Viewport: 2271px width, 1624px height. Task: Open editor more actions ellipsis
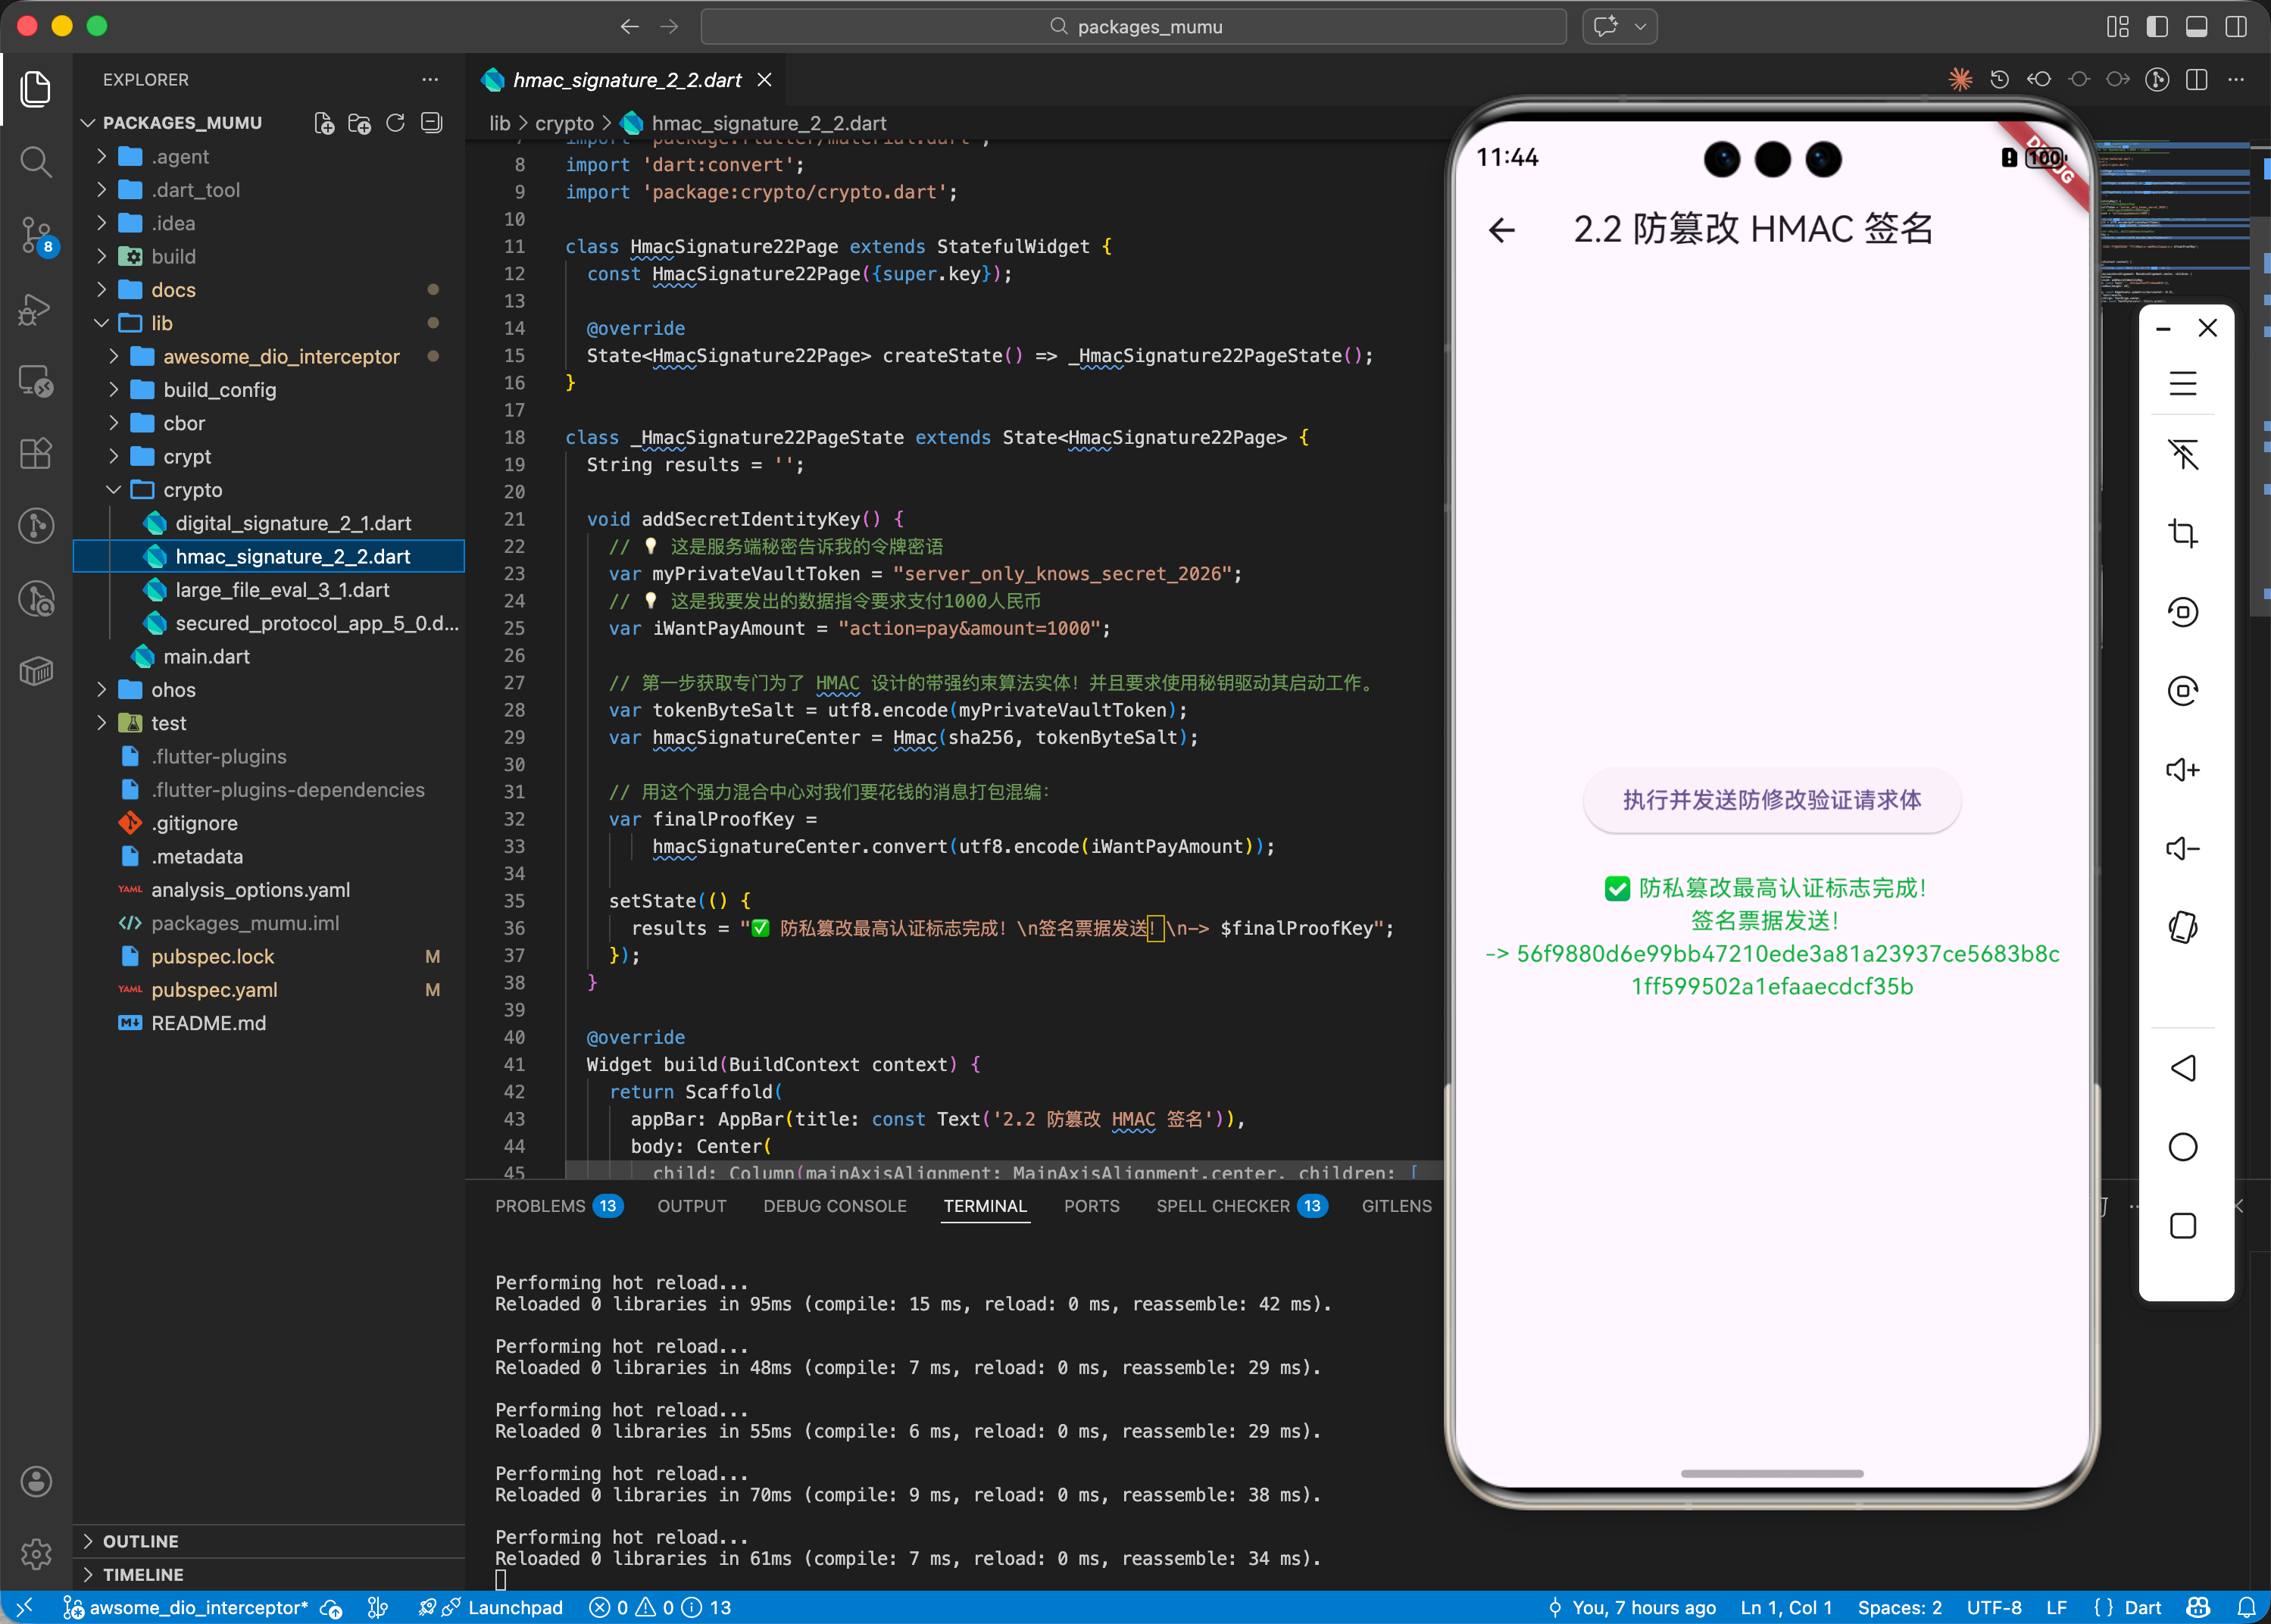pos(2236,79)
